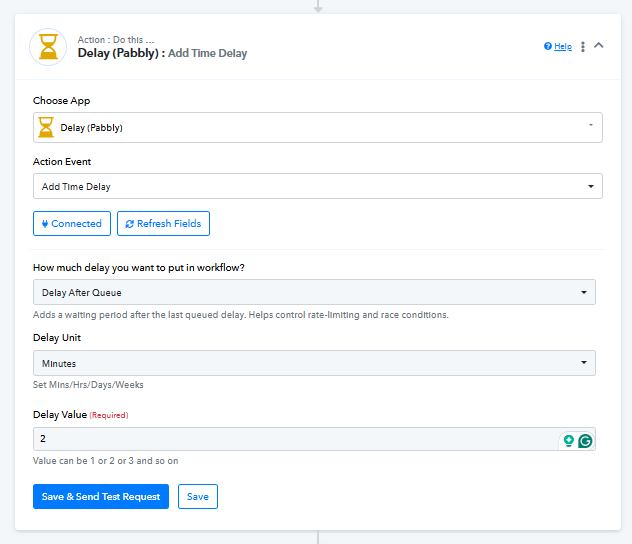Screen dimensions: 632x544
Task: Open the three-dot options menu
Action: tap(583, 46)
